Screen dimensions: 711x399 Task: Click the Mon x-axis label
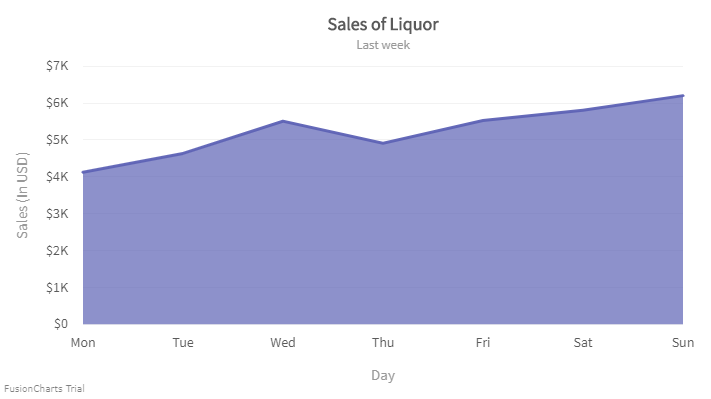tap(83, 342)
